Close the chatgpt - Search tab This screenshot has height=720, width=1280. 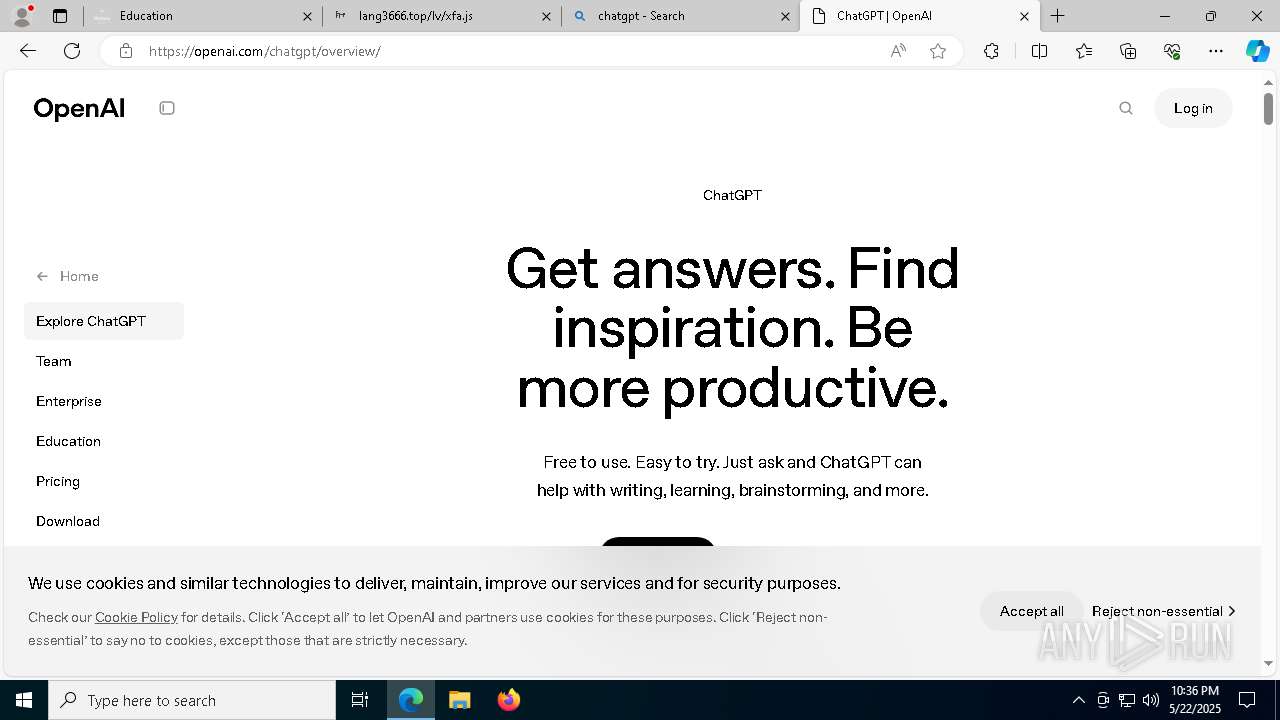click(785, 16)
